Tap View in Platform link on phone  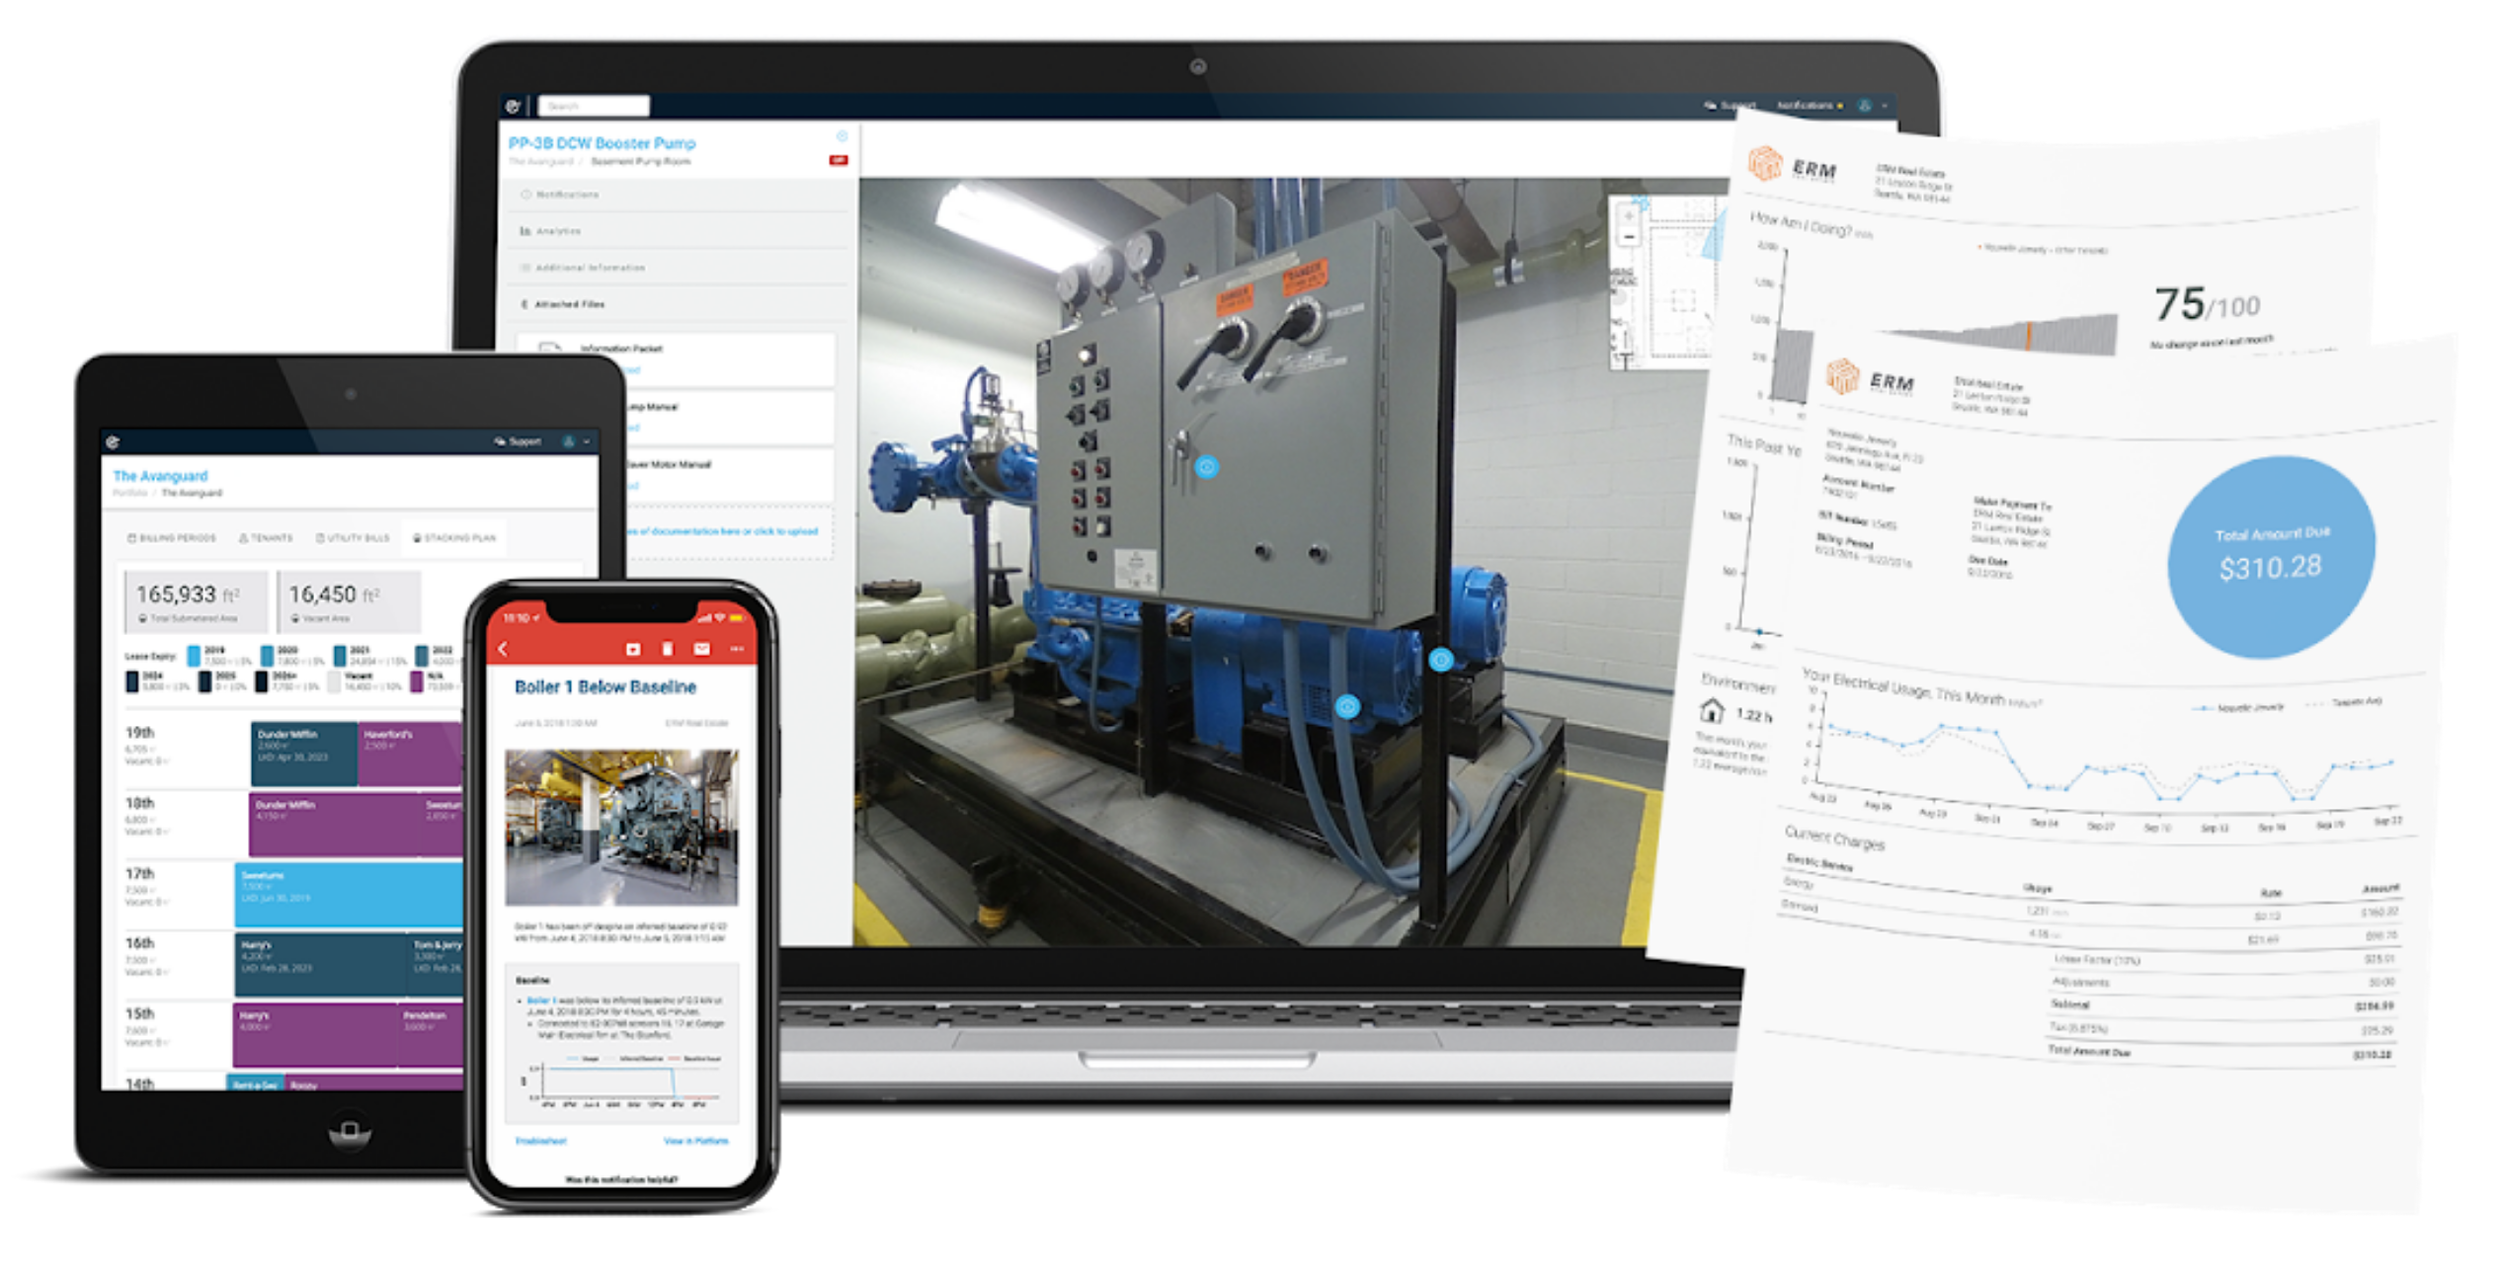(697, 1141)
